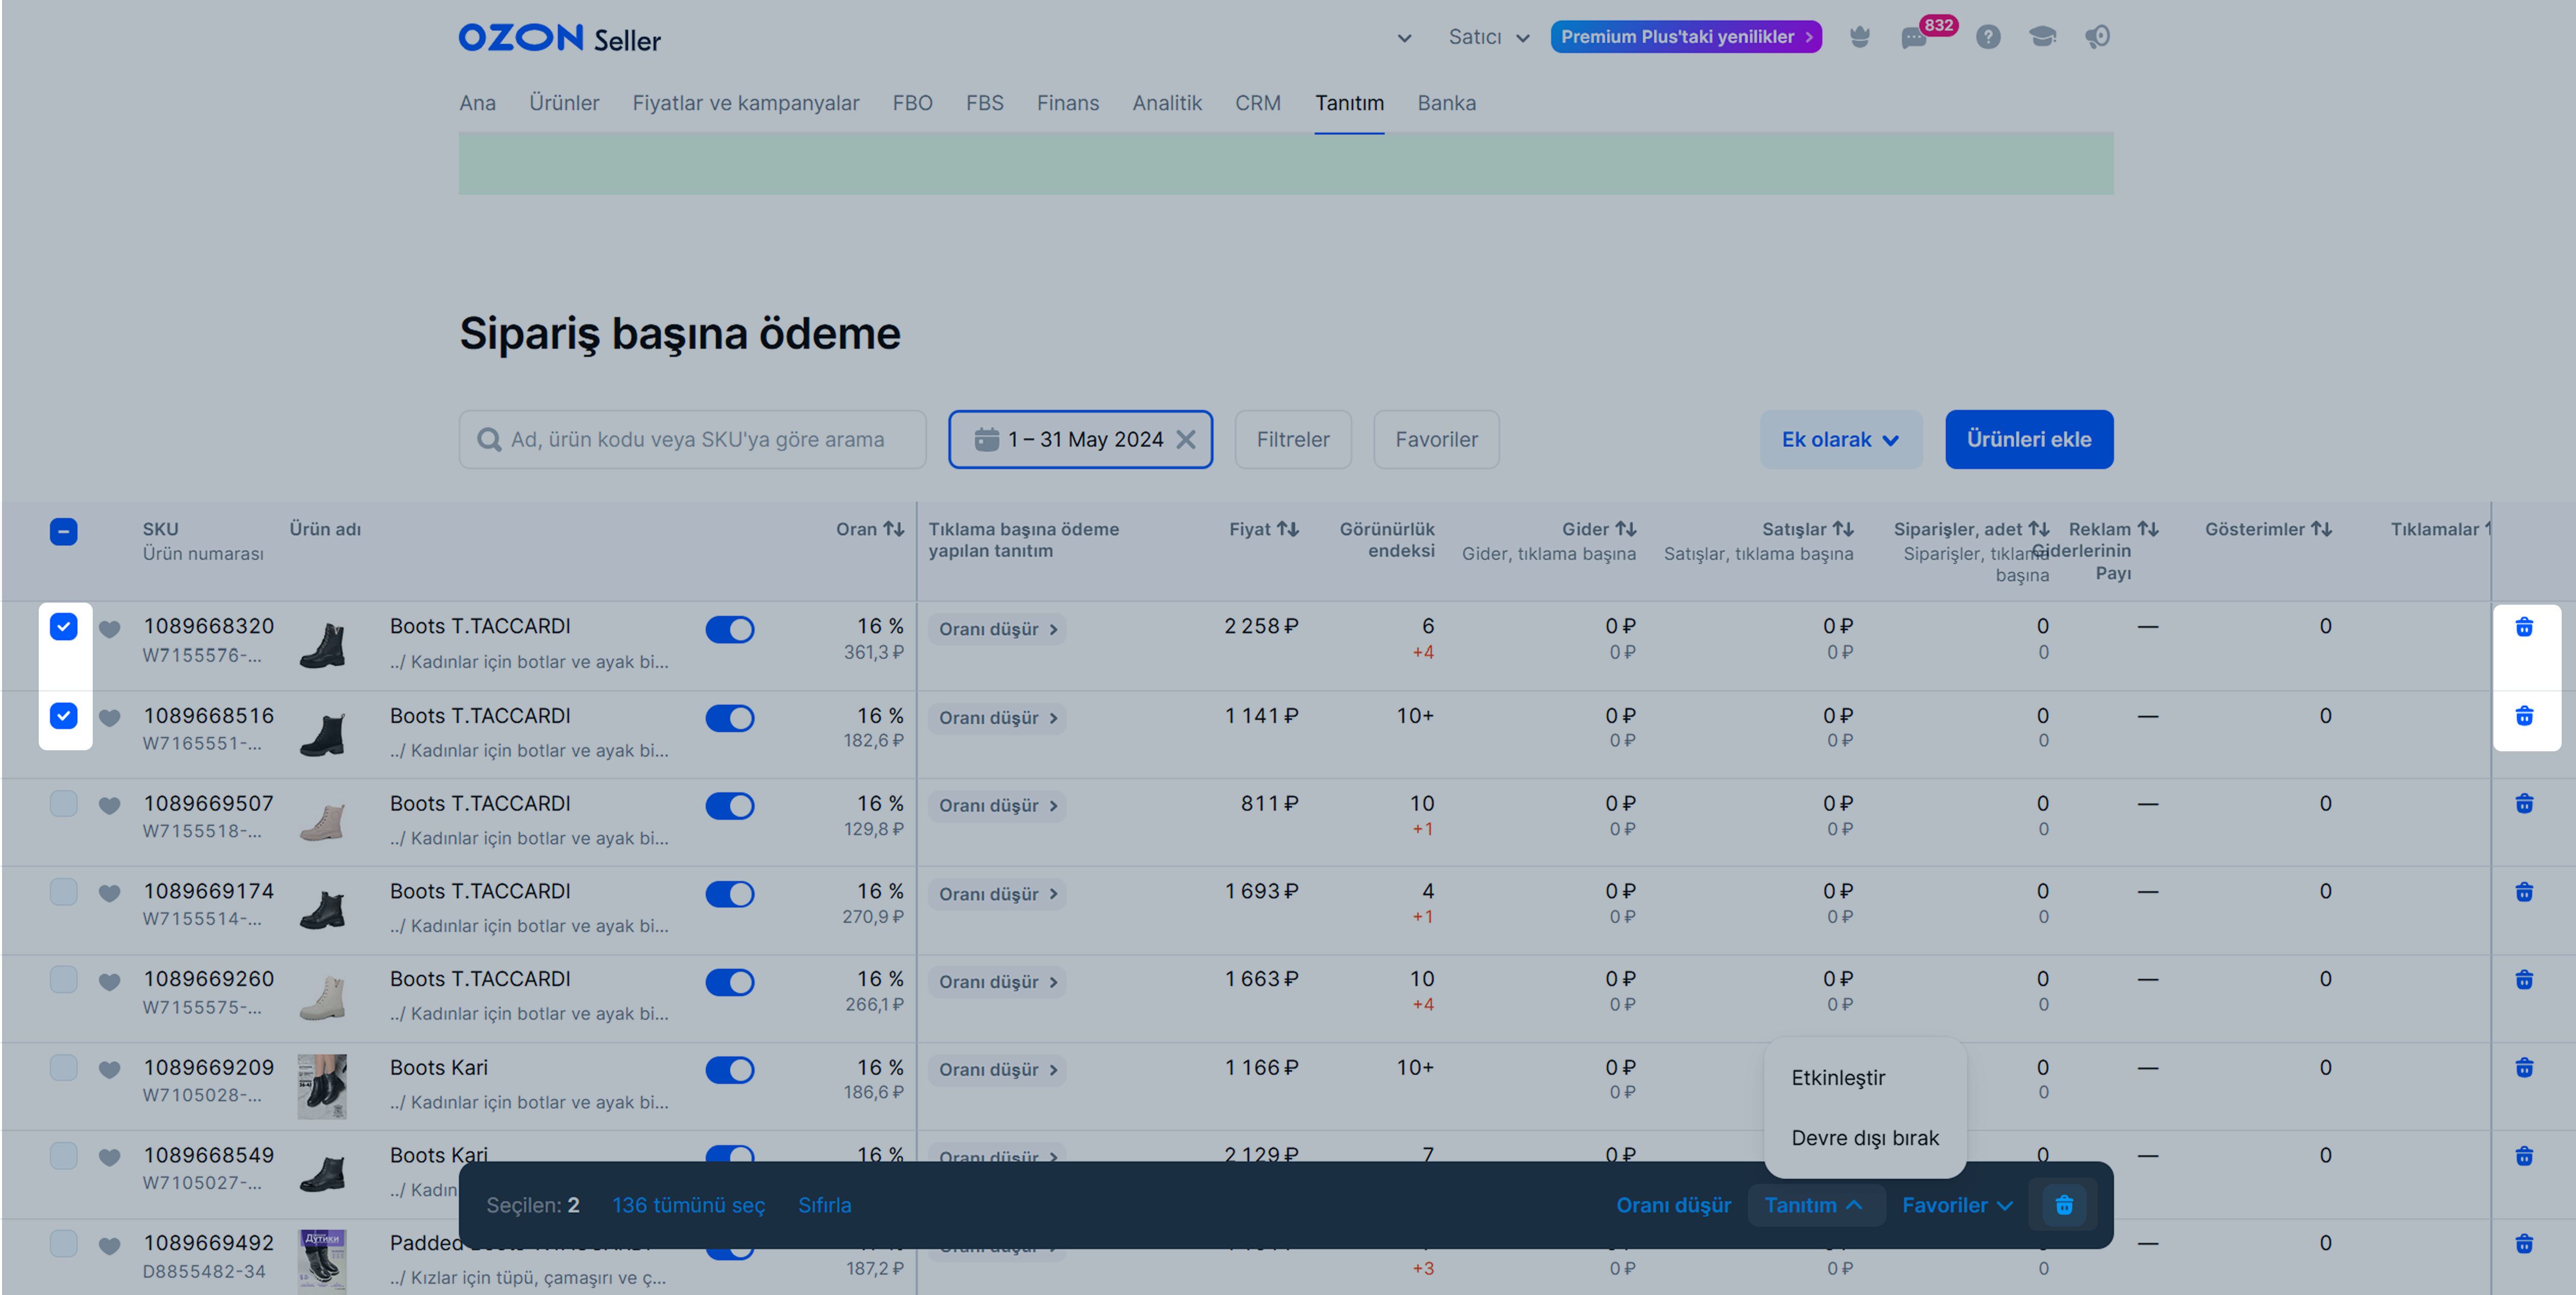This screenshot has width=2576, height=1295.
Task: Open the crown icon in the header
Action: tap(1860, 37)
